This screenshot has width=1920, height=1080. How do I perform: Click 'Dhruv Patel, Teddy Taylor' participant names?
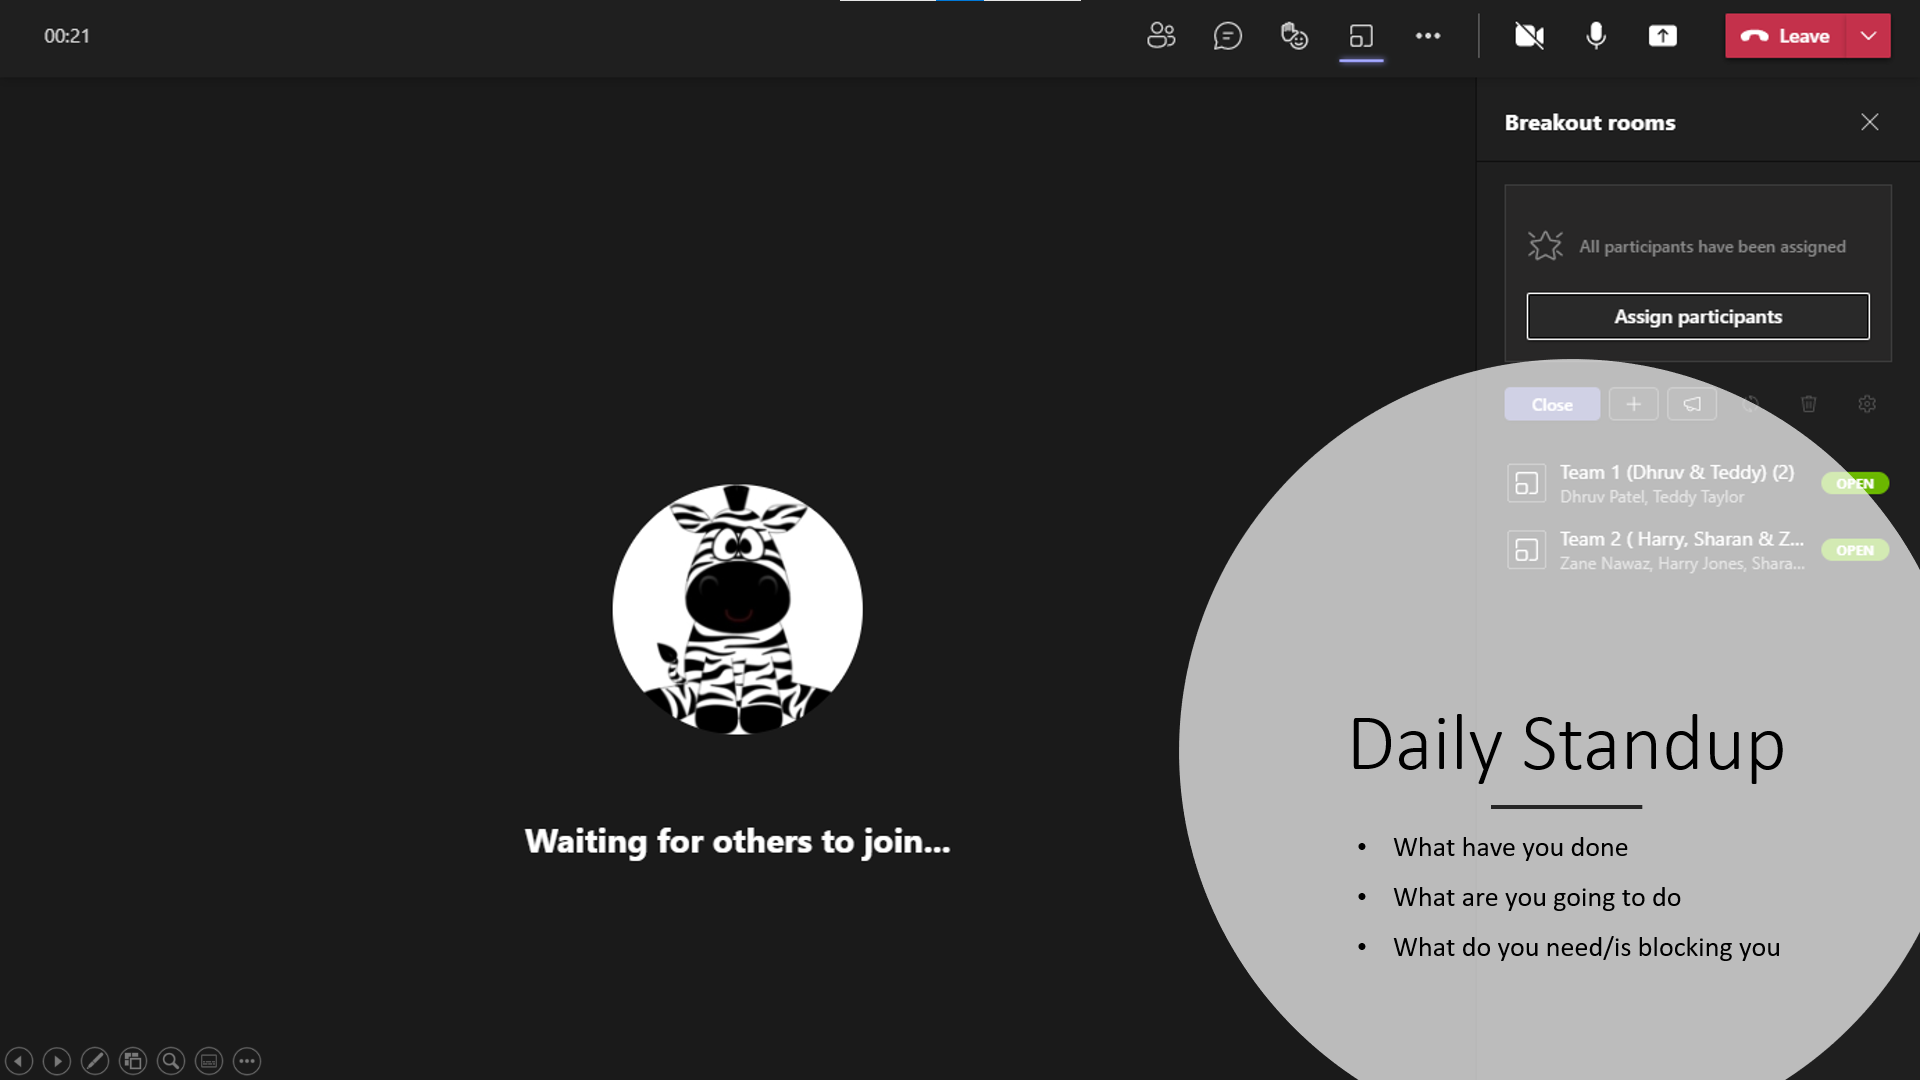[x=1652, y=497]
